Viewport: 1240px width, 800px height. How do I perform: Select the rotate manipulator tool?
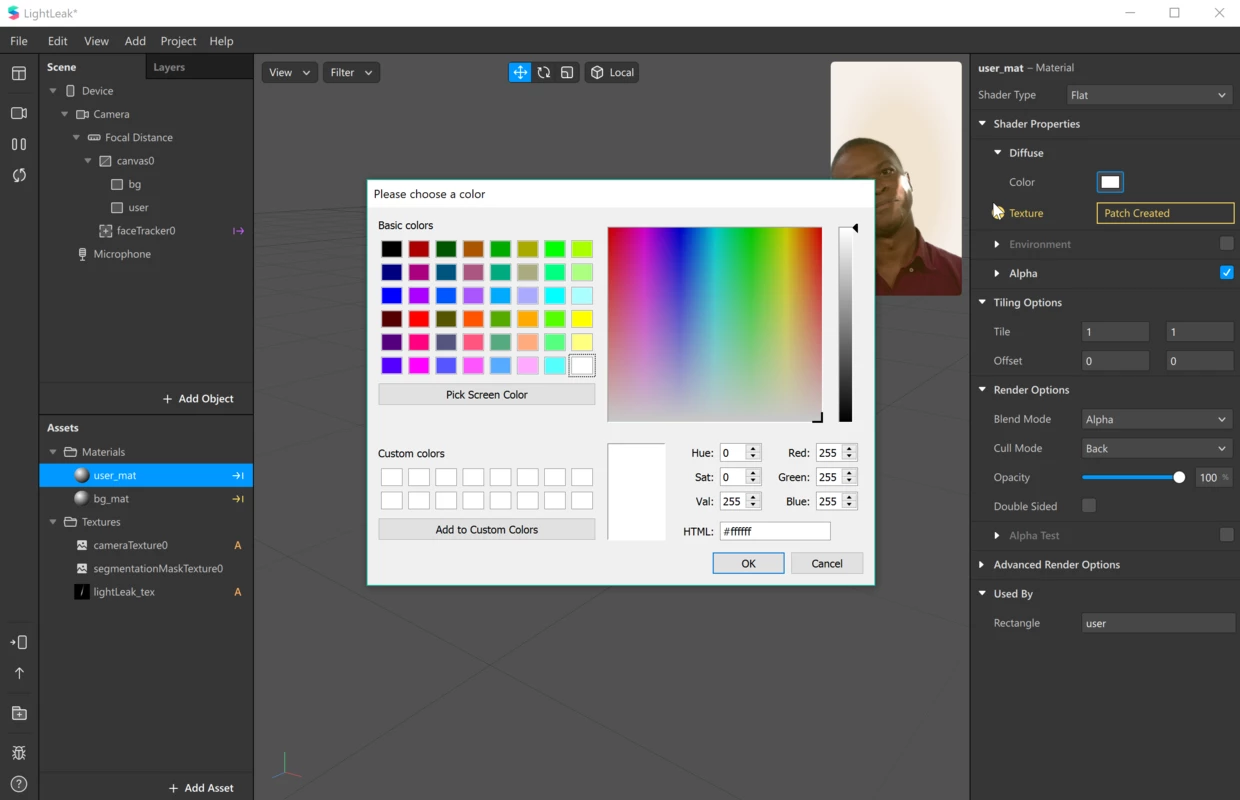(x=543, y=72)
